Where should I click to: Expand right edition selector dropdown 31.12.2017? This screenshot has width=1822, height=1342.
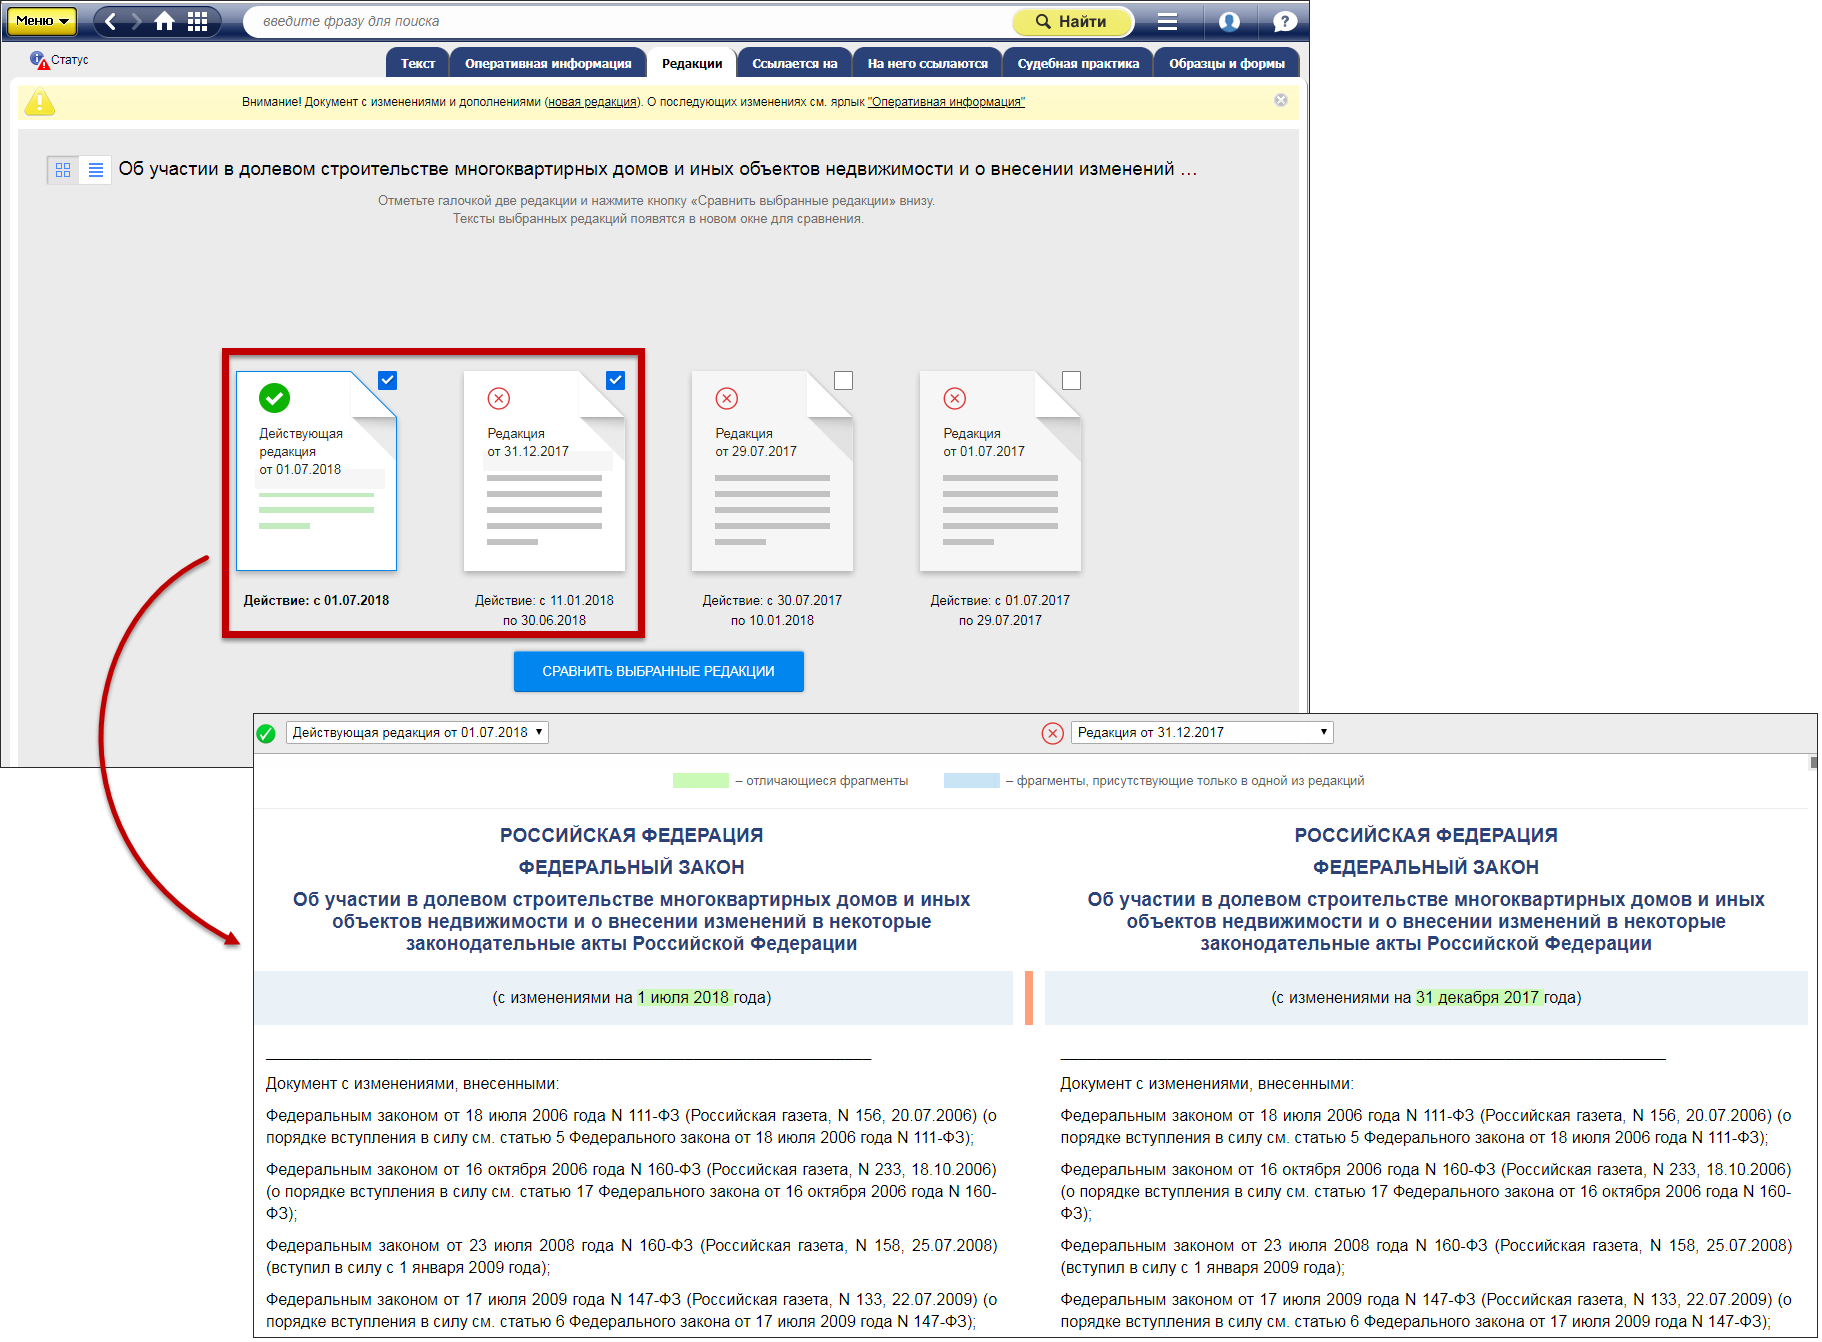tap(1201, 732)
